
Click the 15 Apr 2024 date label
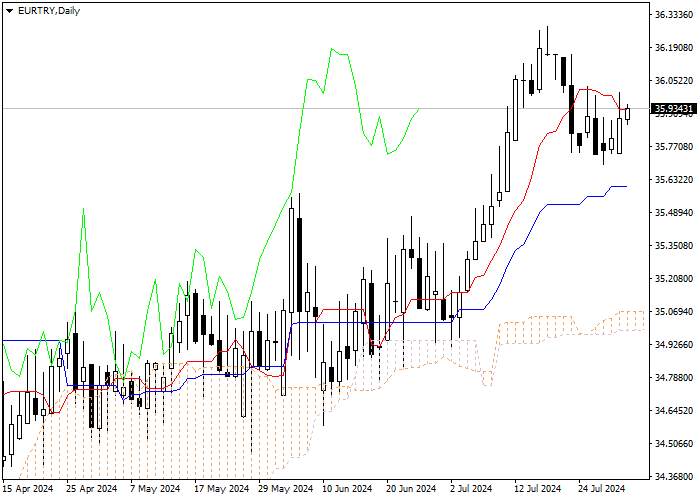coord(28,488)
